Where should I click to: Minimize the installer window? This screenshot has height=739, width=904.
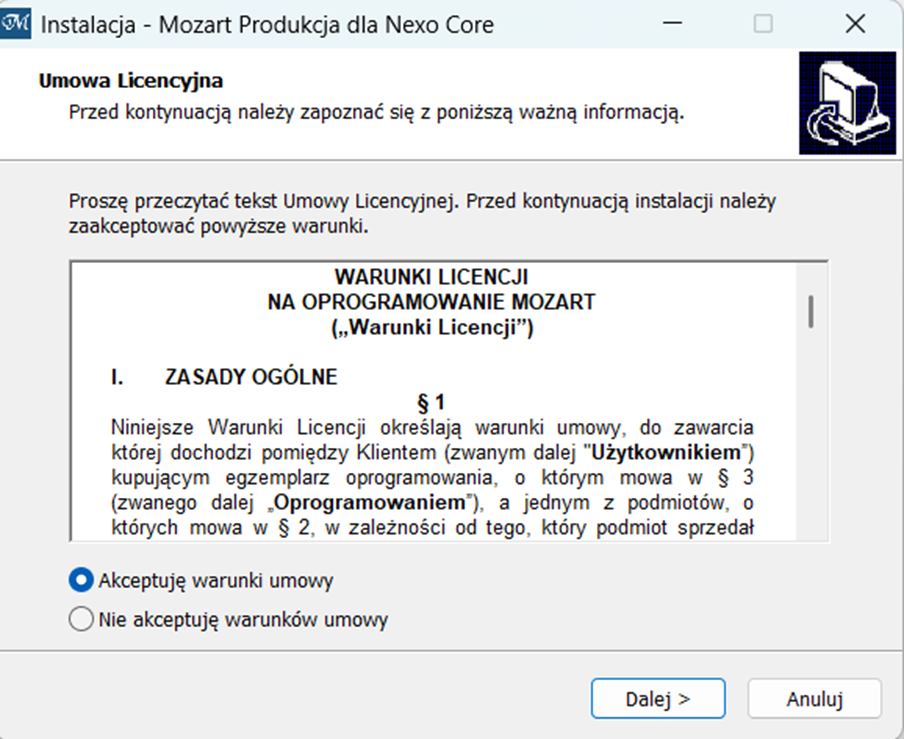coord(672,24)
